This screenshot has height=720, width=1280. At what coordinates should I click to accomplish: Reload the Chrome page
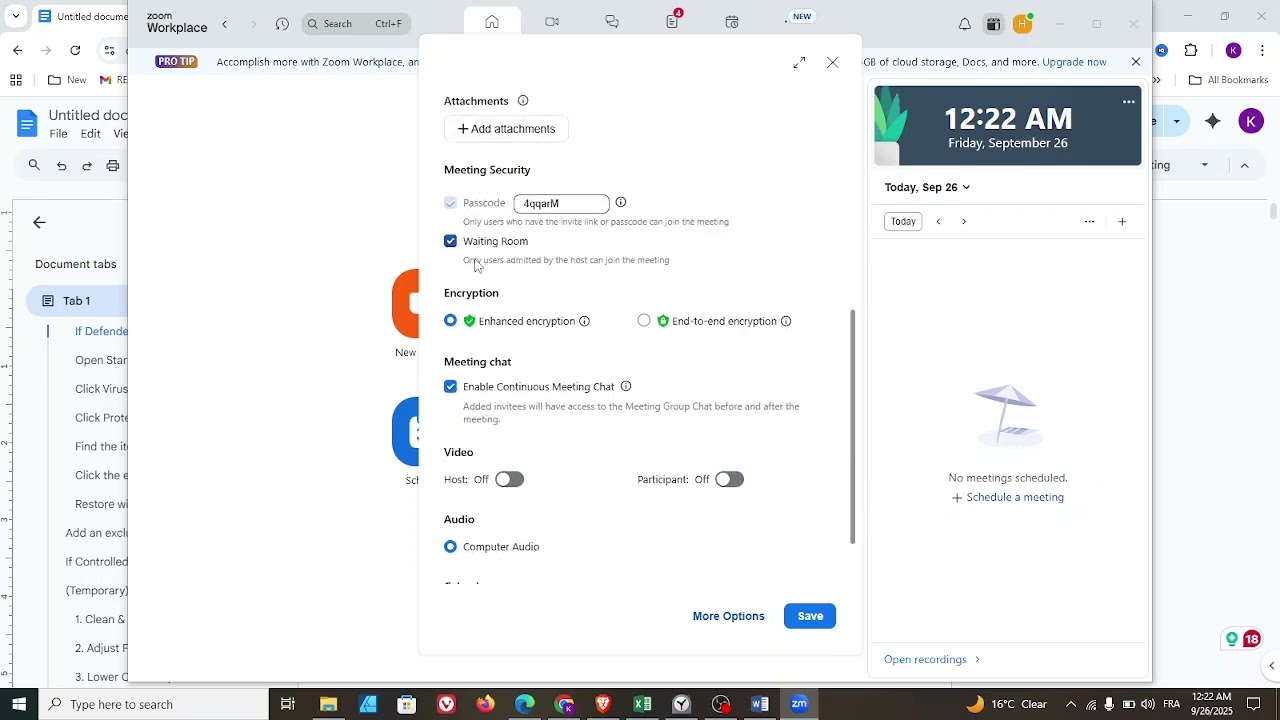click(75, 50)
